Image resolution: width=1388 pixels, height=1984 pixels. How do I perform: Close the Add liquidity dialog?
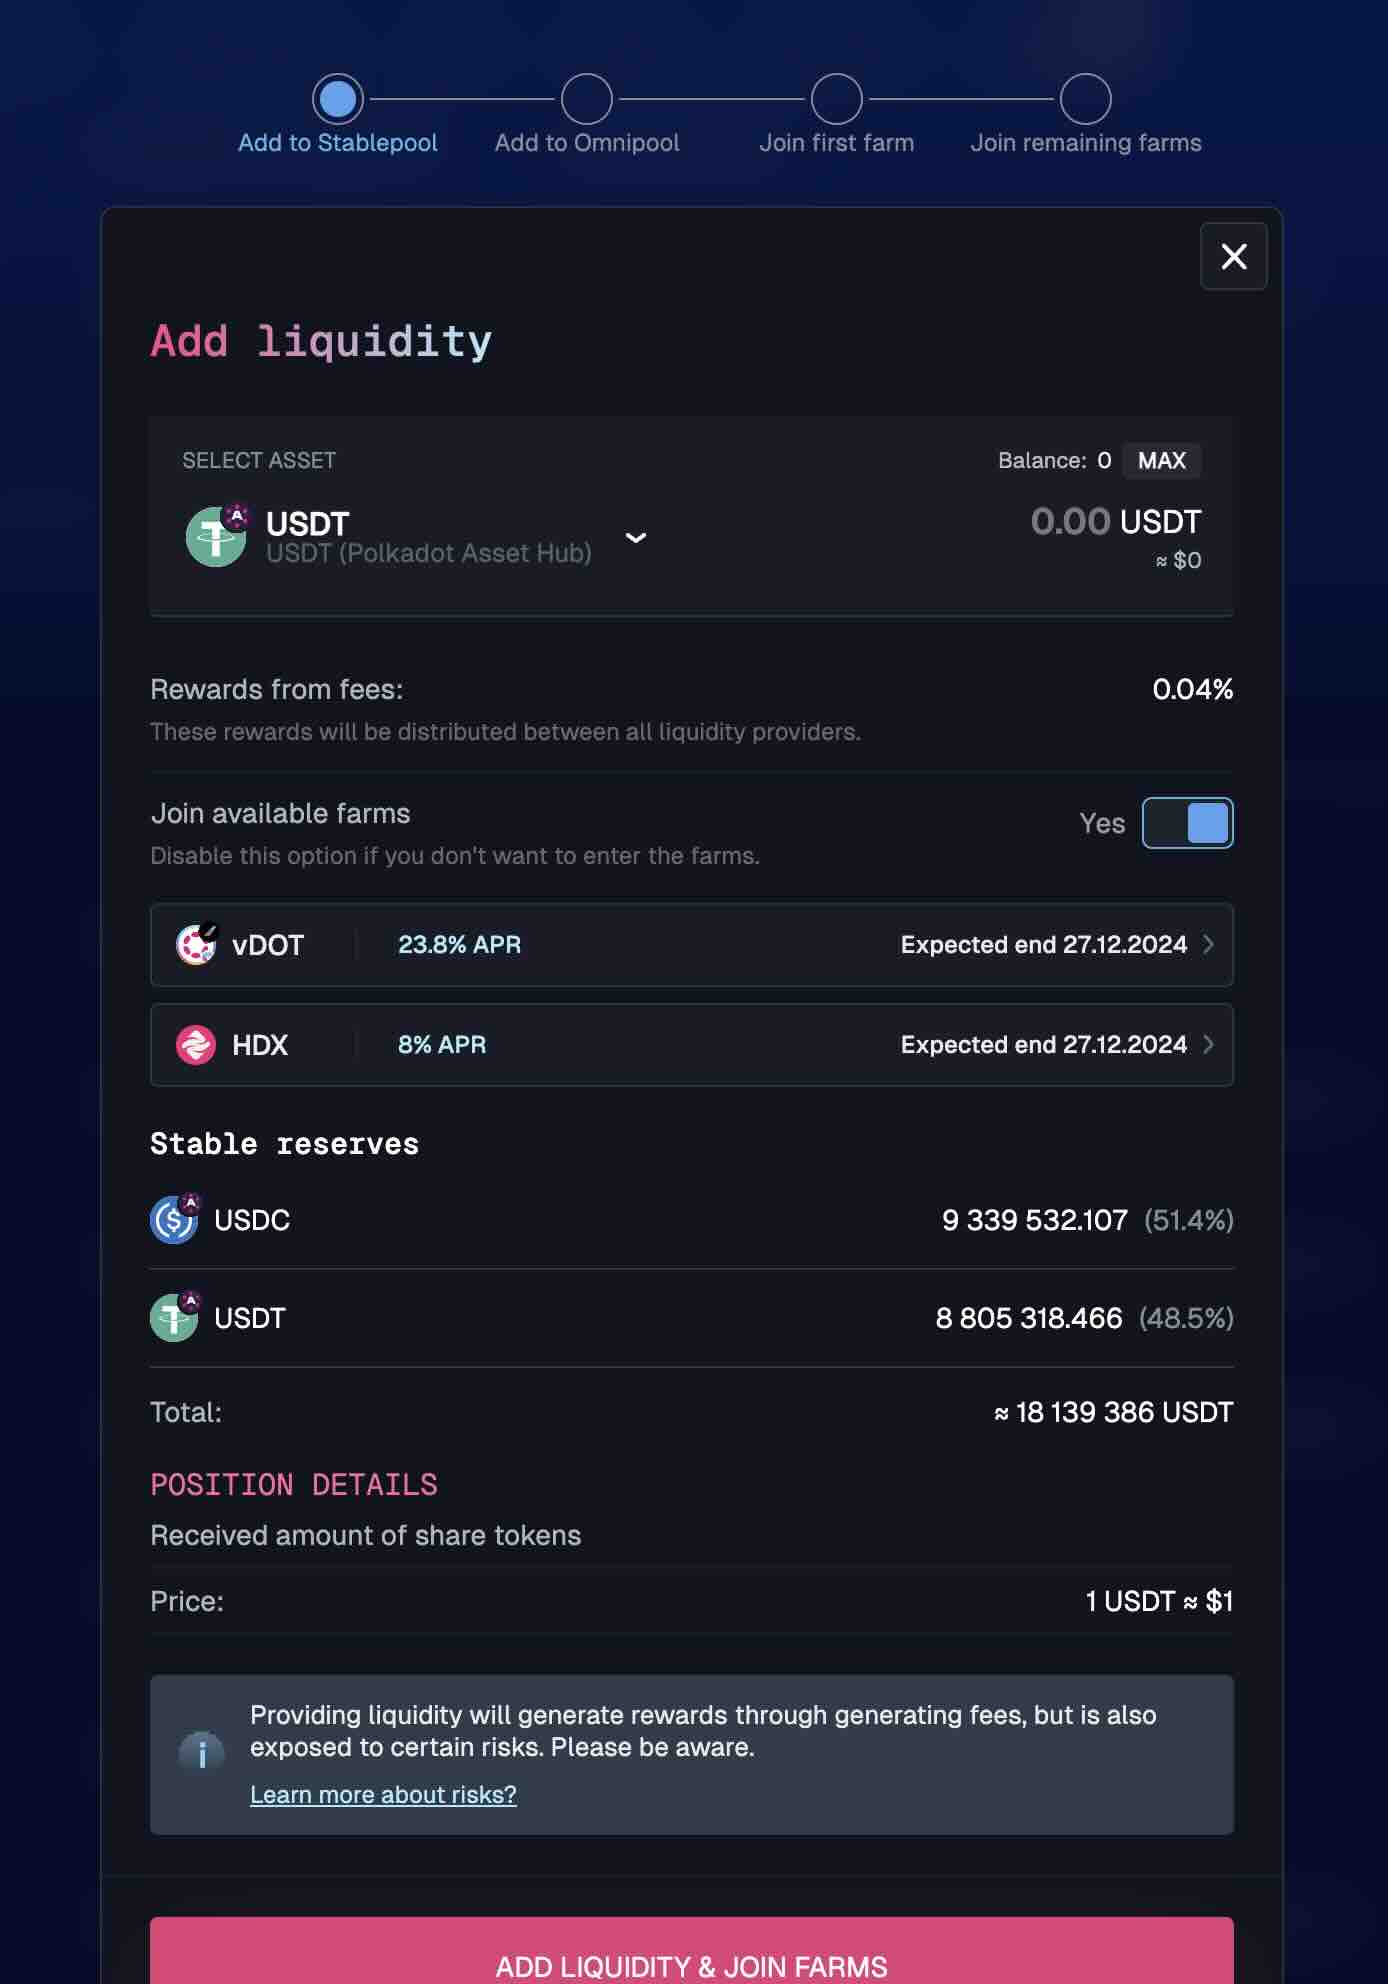tap(1233, 256)
